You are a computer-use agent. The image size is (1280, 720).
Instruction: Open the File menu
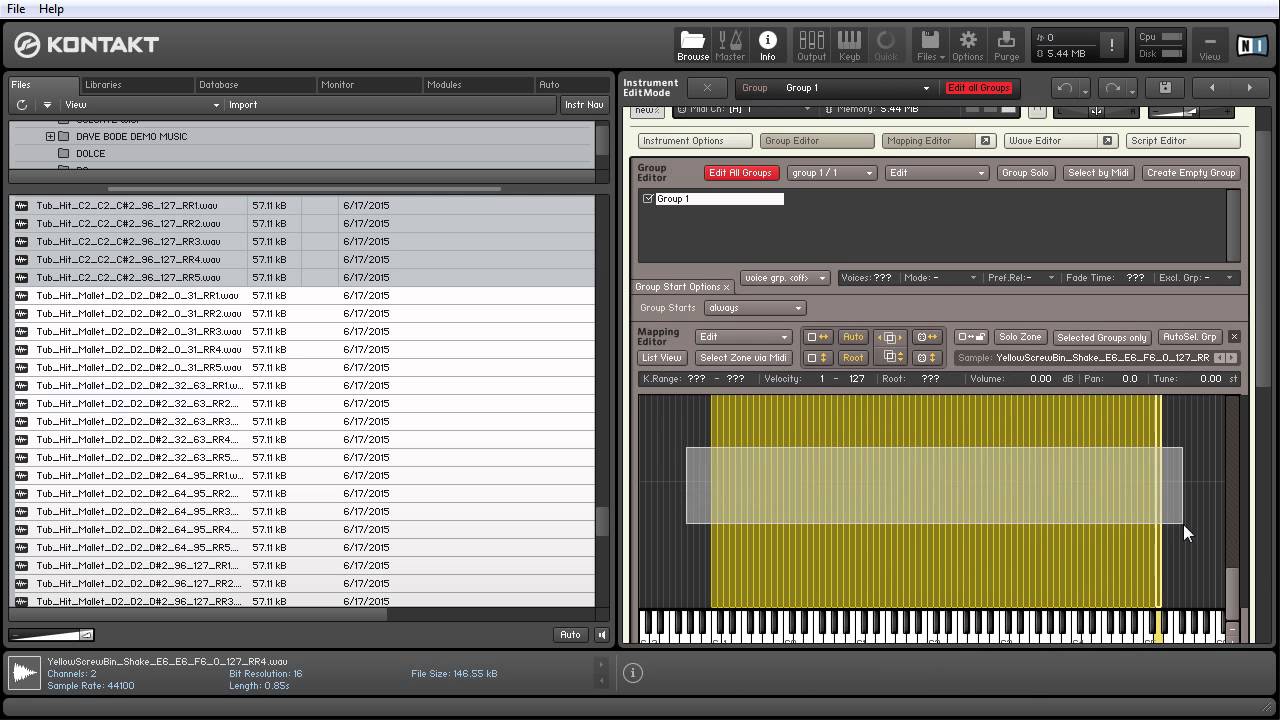coord(16,9)
